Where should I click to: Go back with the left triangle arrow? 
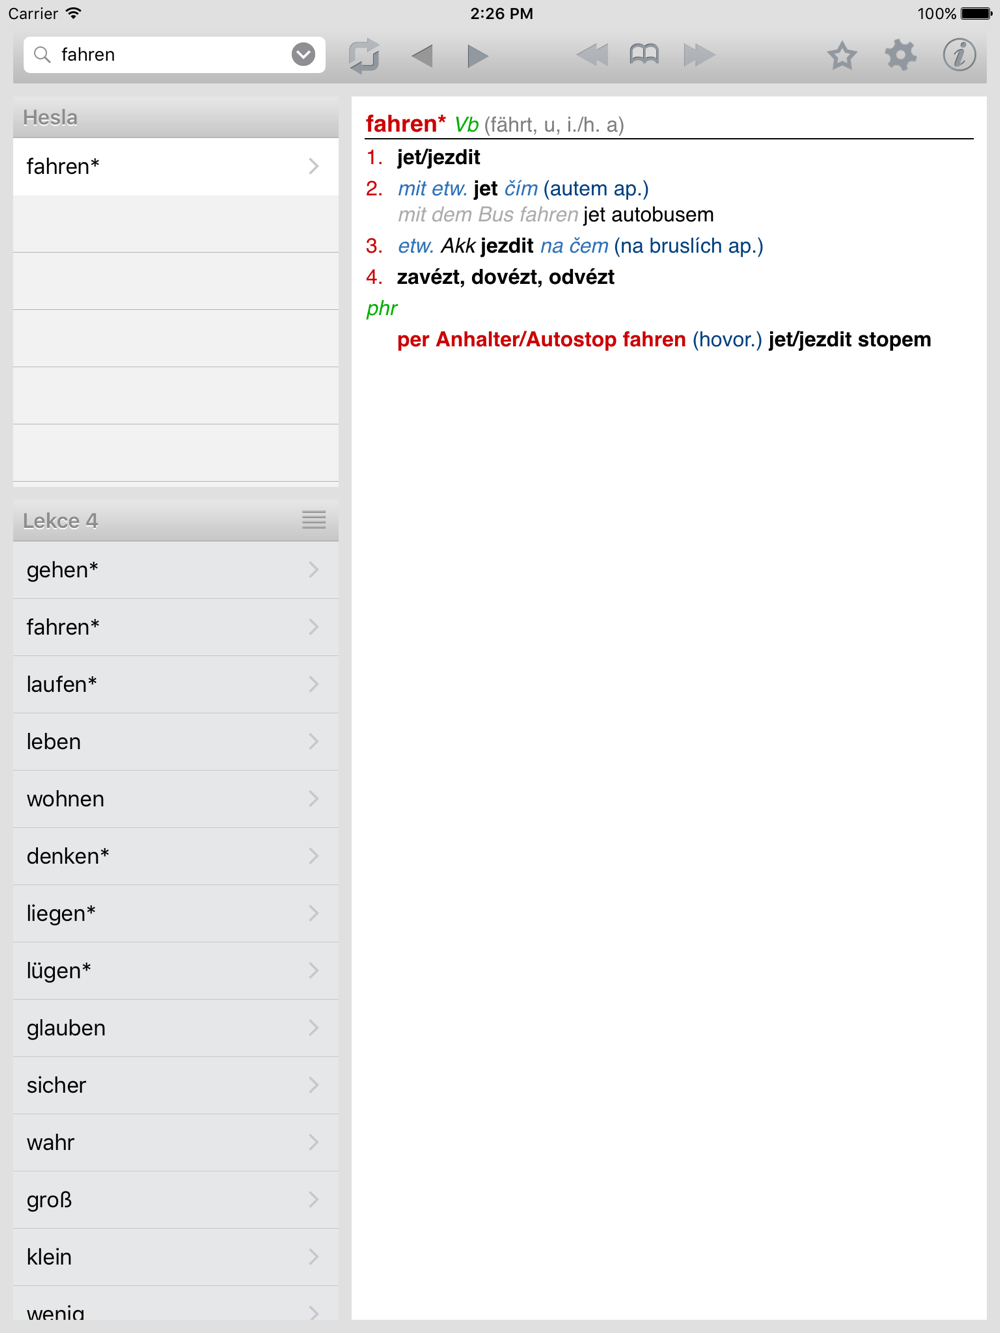(x=422, y=55)
